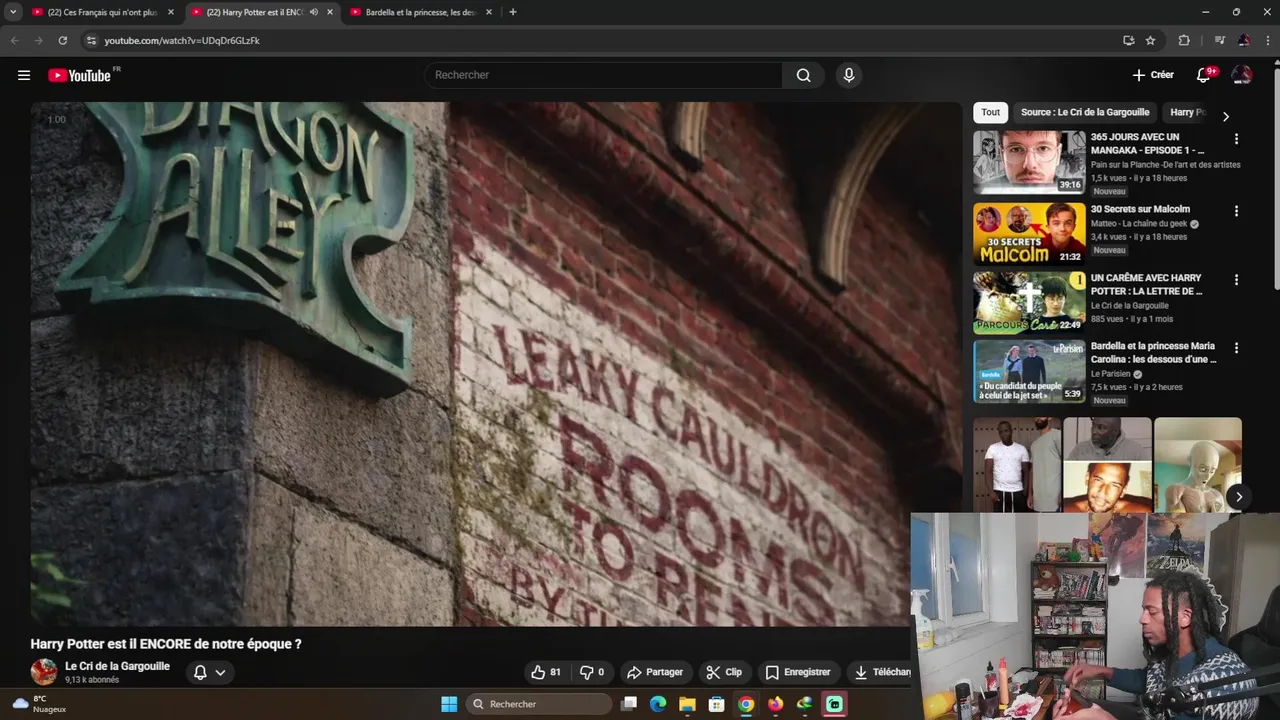The height and width of the screenshot is (720, 1280).
Task: Open Chrome media control icon
Action: [1219, 40]
